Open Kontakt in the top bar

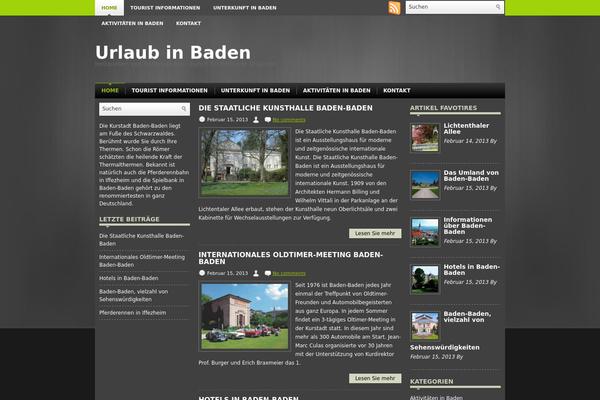coord(188,23)
